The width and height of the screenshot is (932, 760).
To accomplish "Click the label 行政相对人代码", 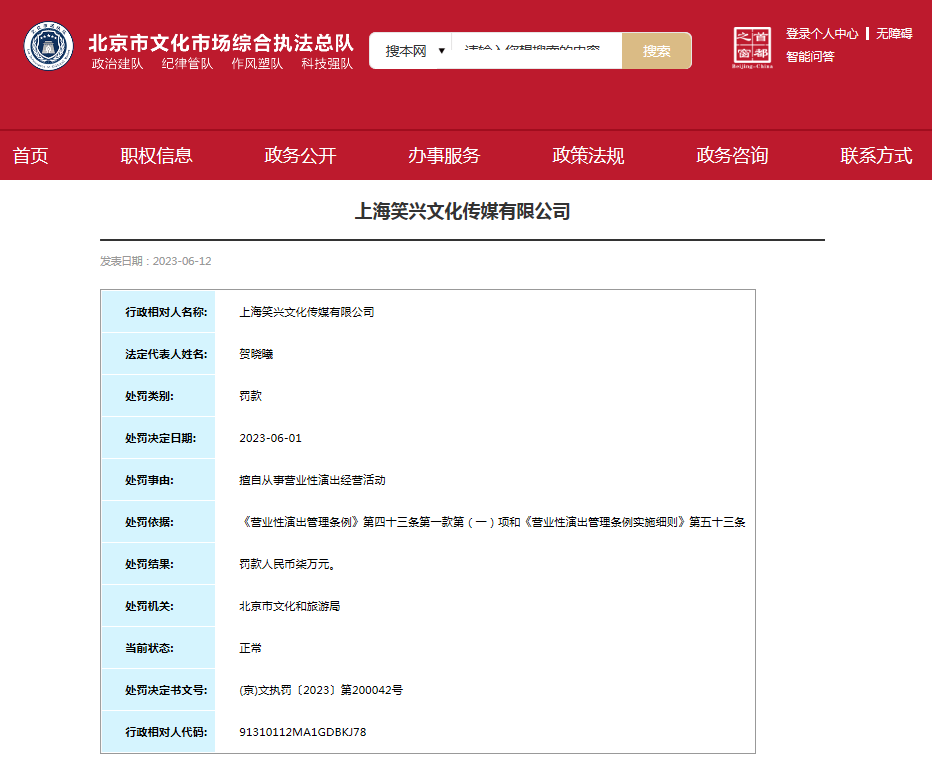I will coord(166,732).
